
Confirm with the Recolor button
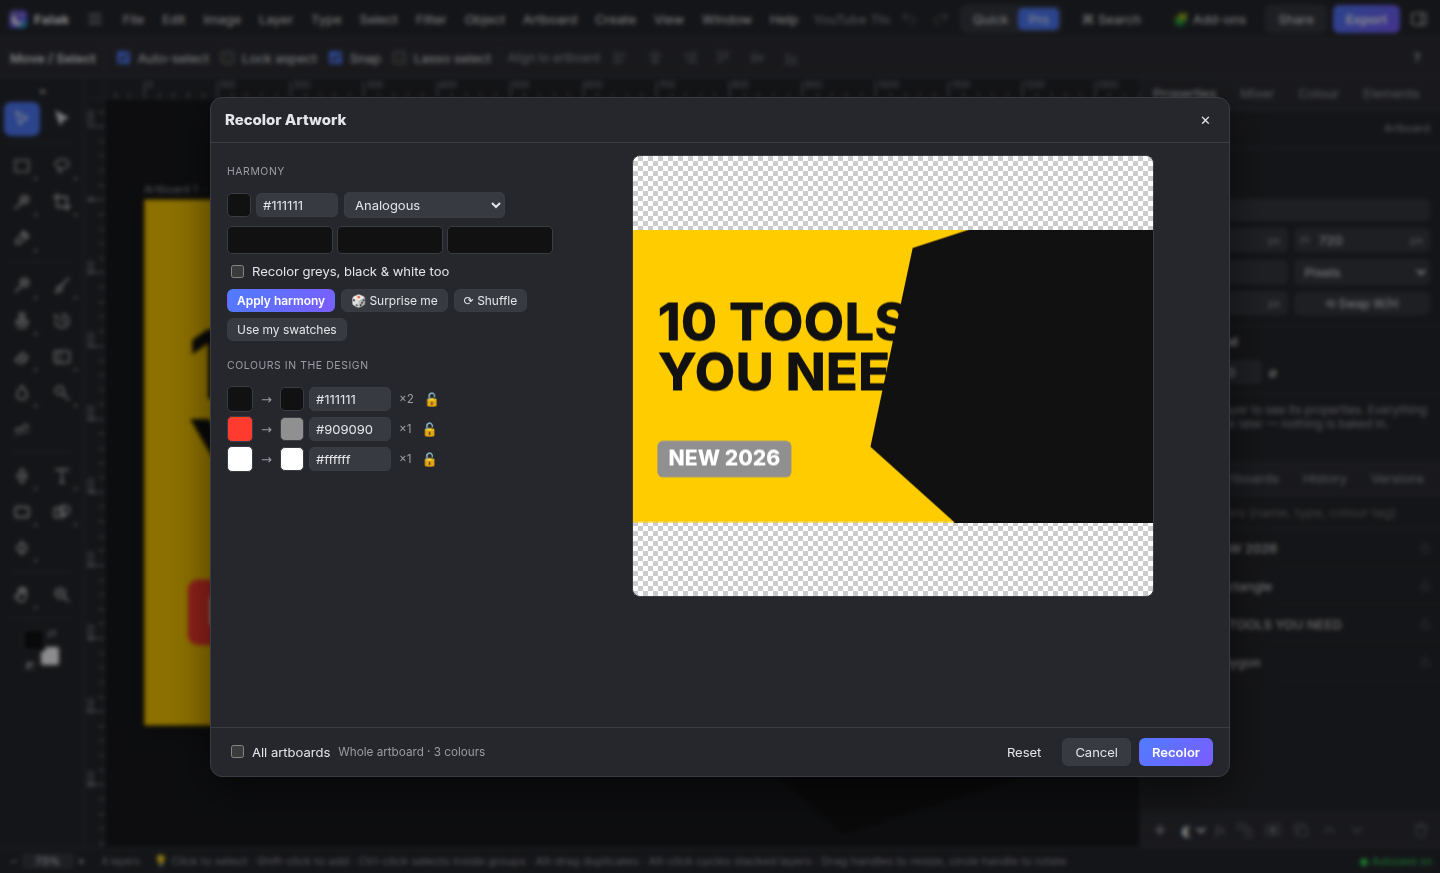coord(1176,752)
